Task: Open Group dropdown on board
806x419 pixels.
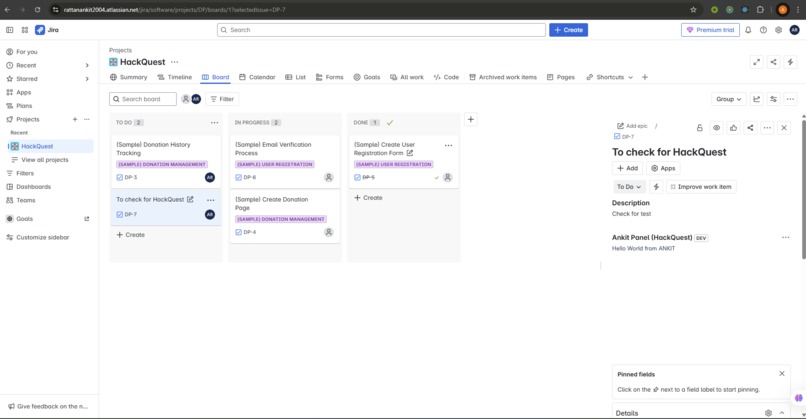Action: 728,99
